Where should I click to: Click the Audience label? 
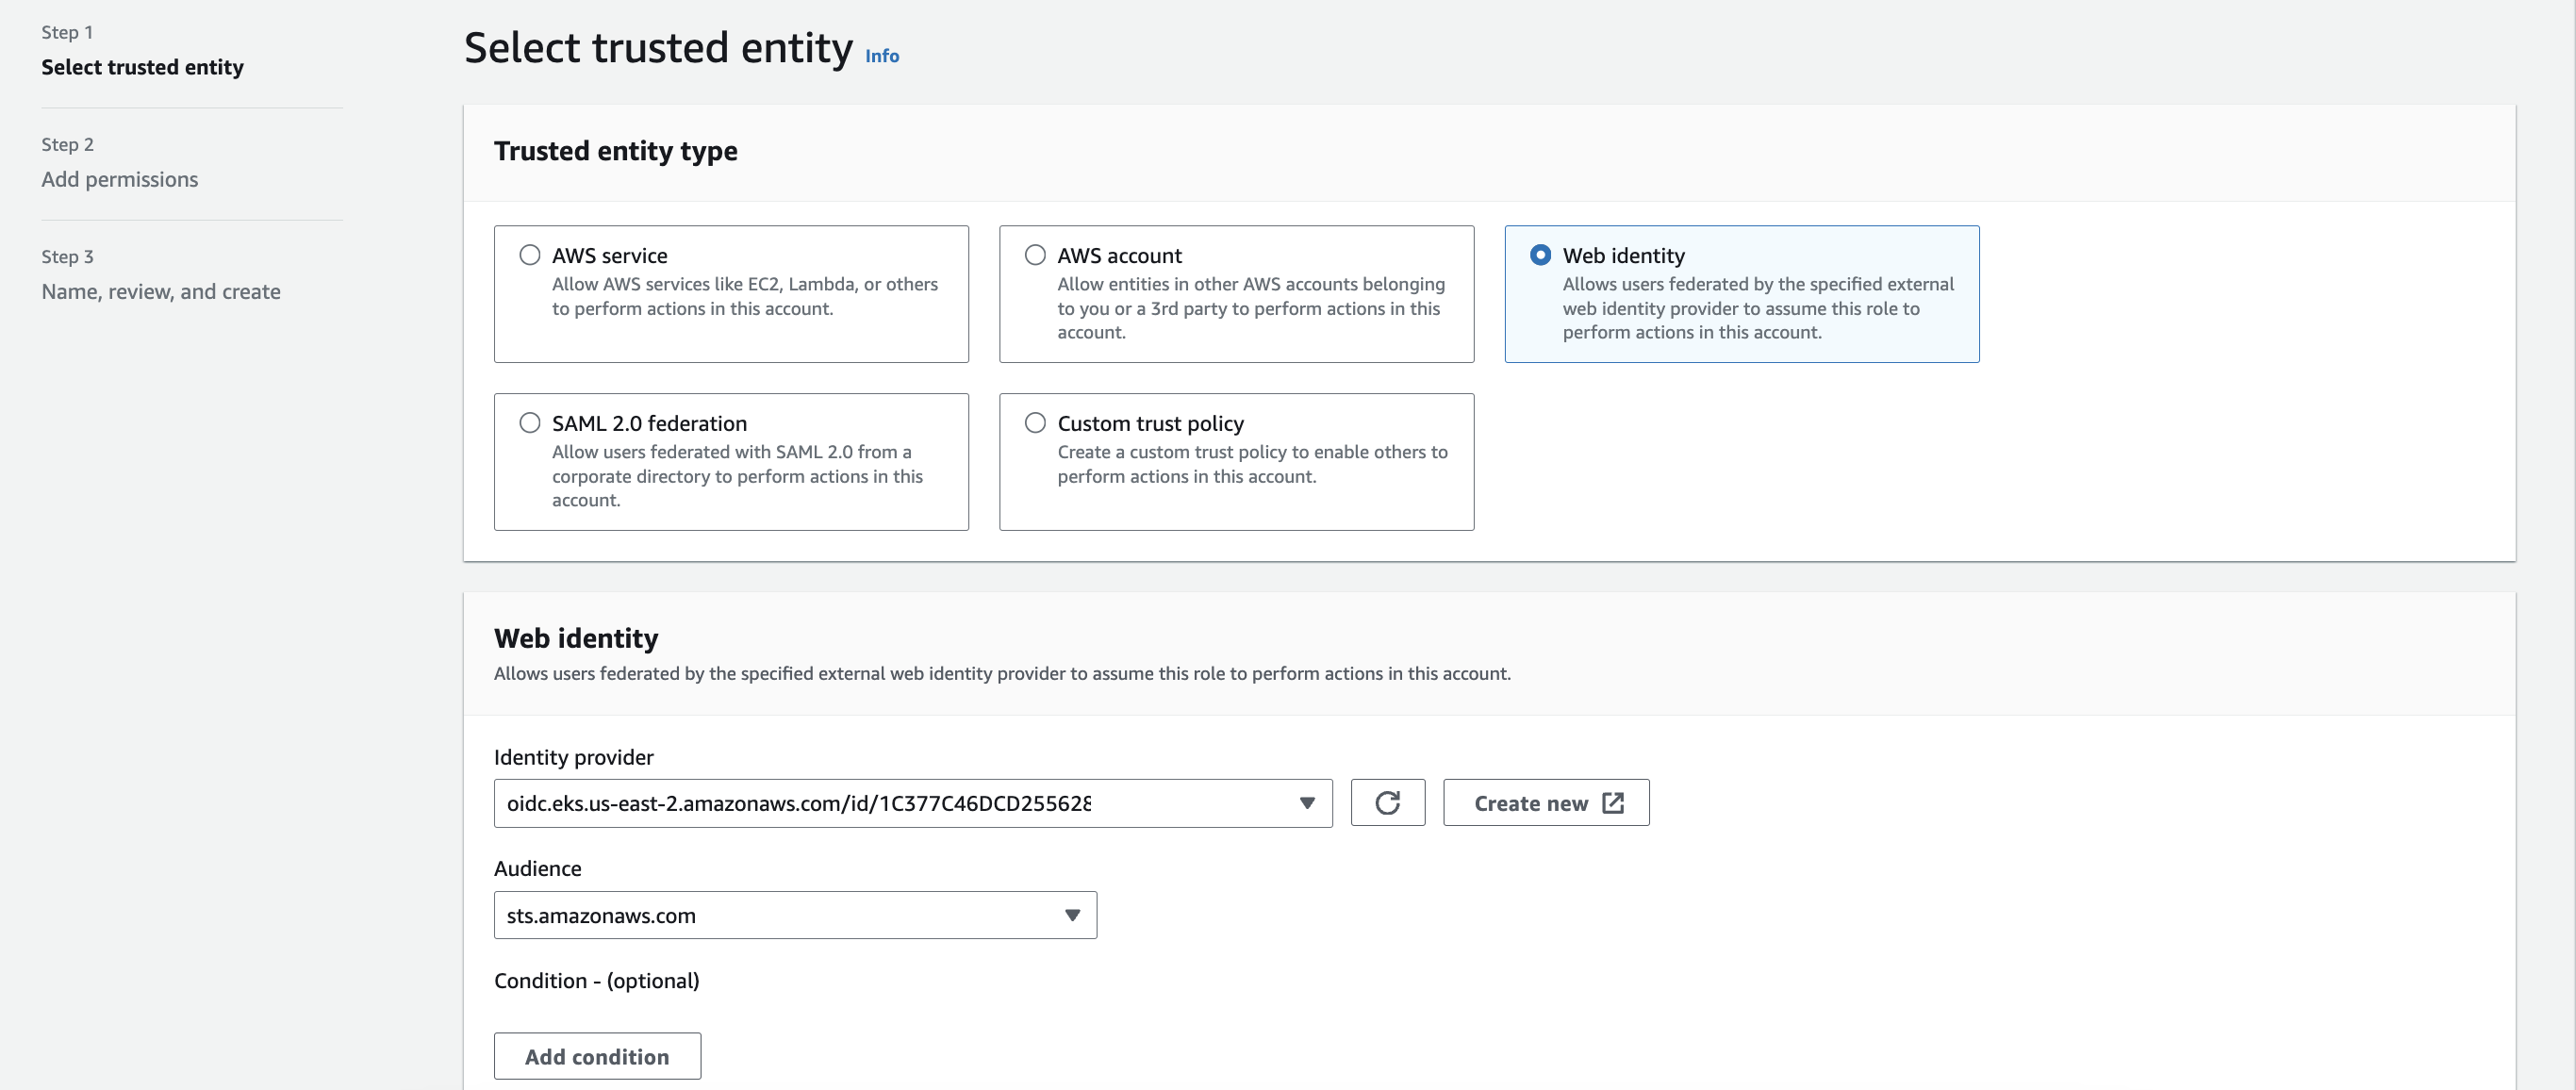538,868
